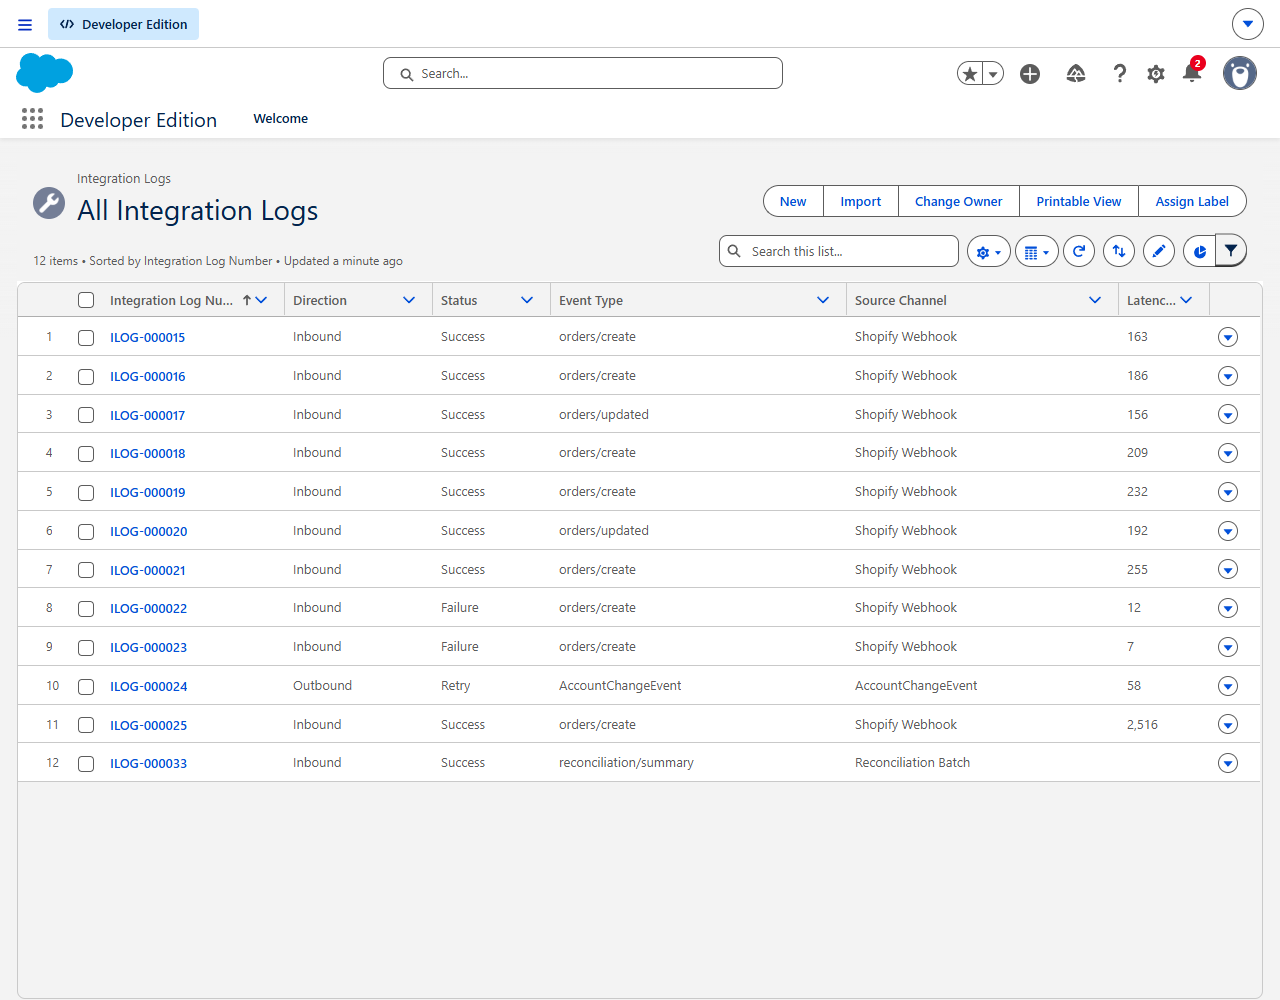Check the ILOG-000021 row checkbox
1280x1000 pixels.
[86, 570]
